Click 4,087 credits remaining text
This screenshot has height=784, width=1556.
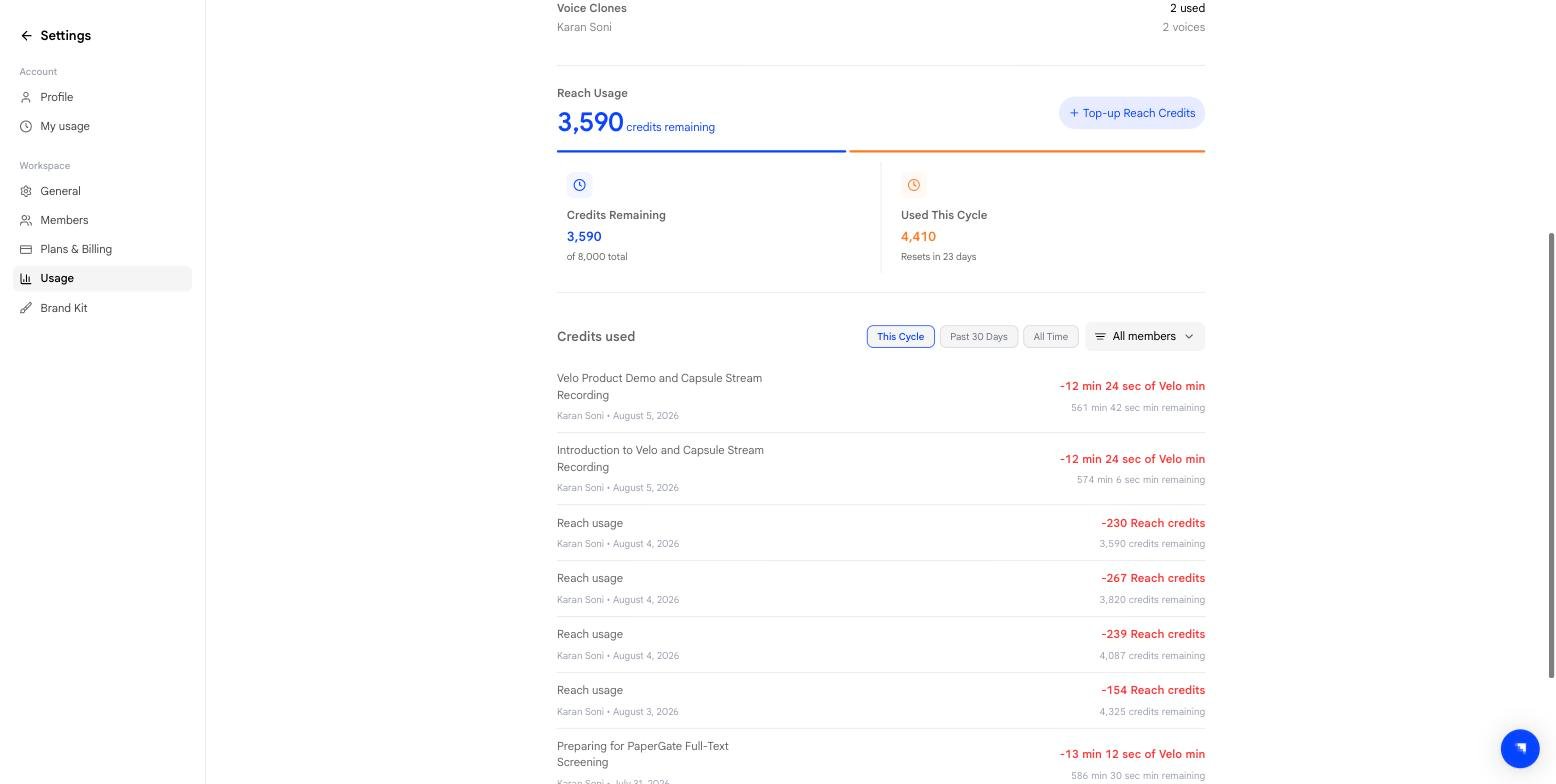pyautogui.click(x=1152, y=656)
